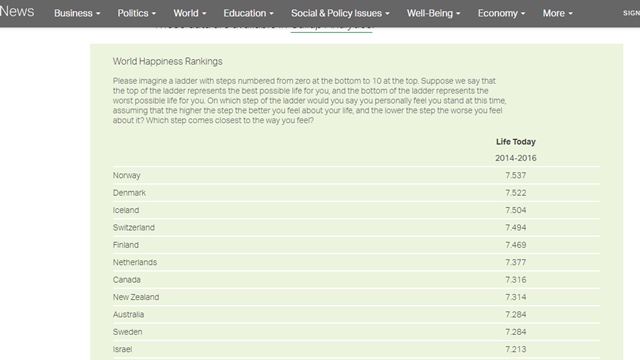640x360 pixels.
Task: Click the partially visible Sign In link
Action: [631, 13]
